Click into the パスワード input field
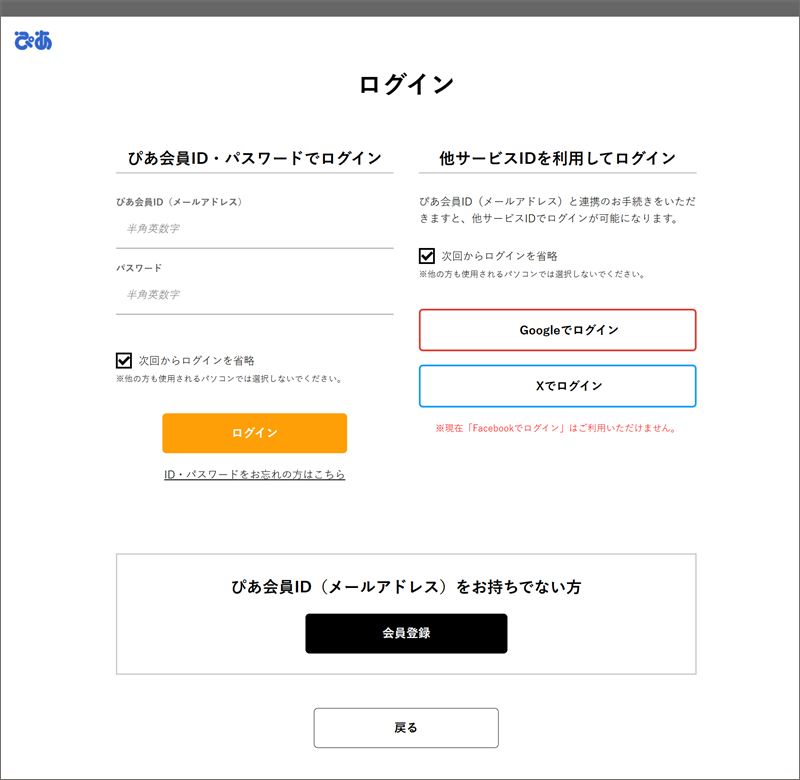 pos(254,295)
